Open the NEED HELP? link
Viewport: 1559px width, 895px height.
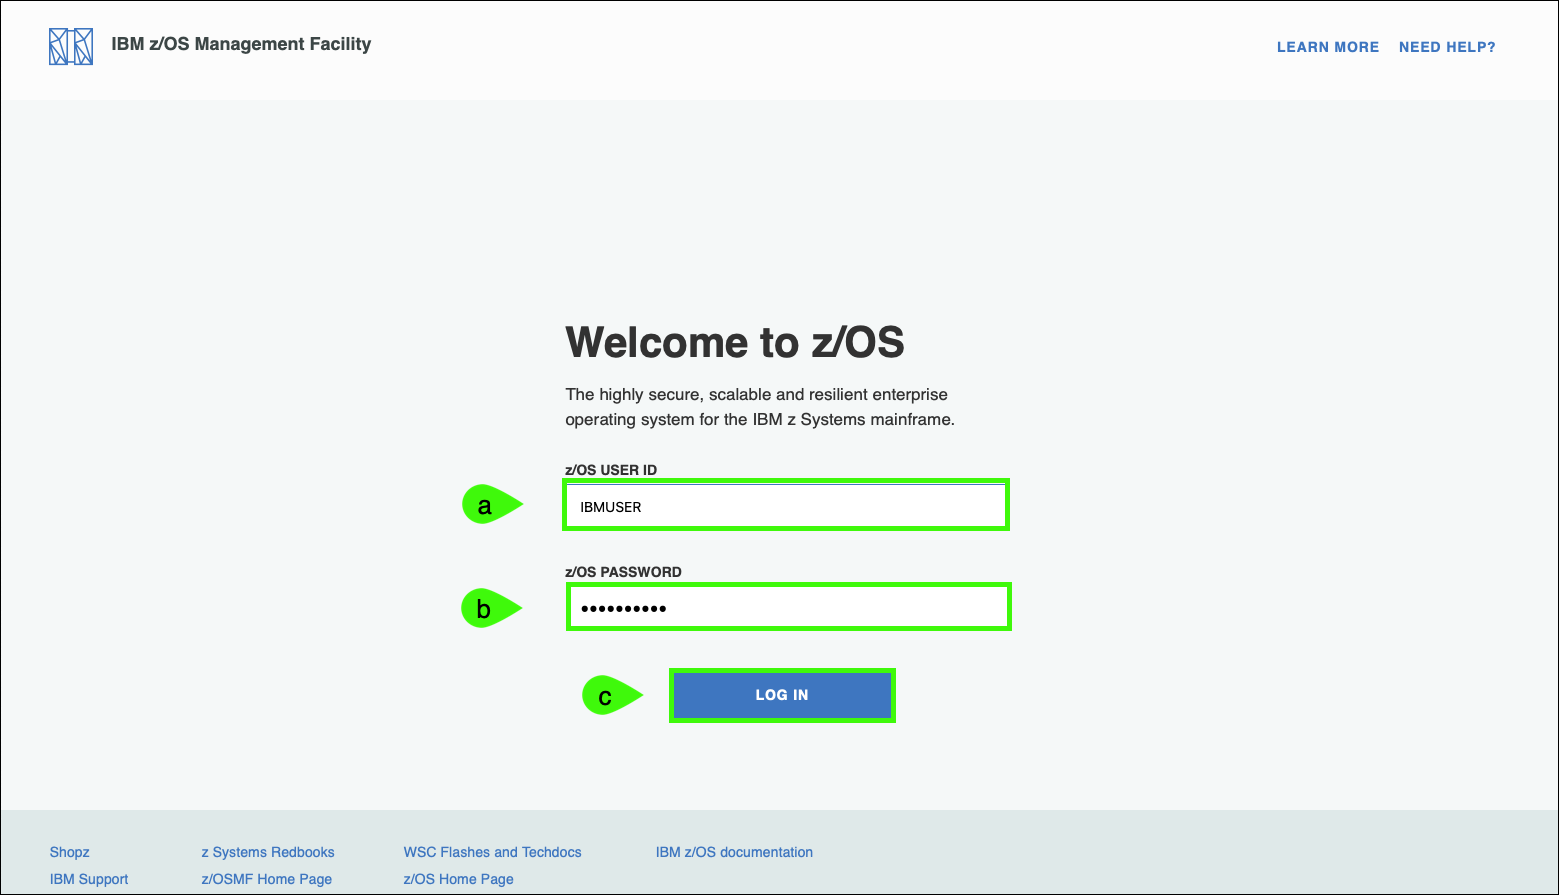point(1446,47)
